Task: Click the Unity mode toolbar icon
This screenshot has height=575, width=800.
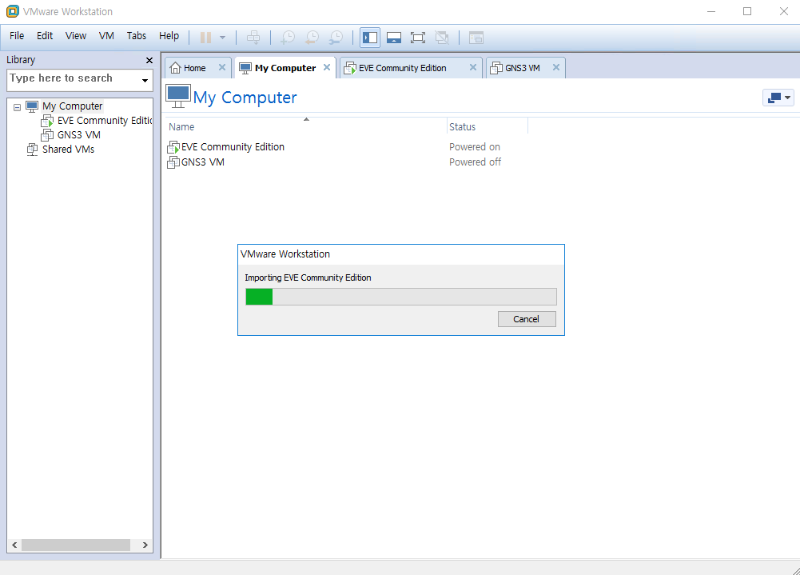Action: click(x=442, y=37)
